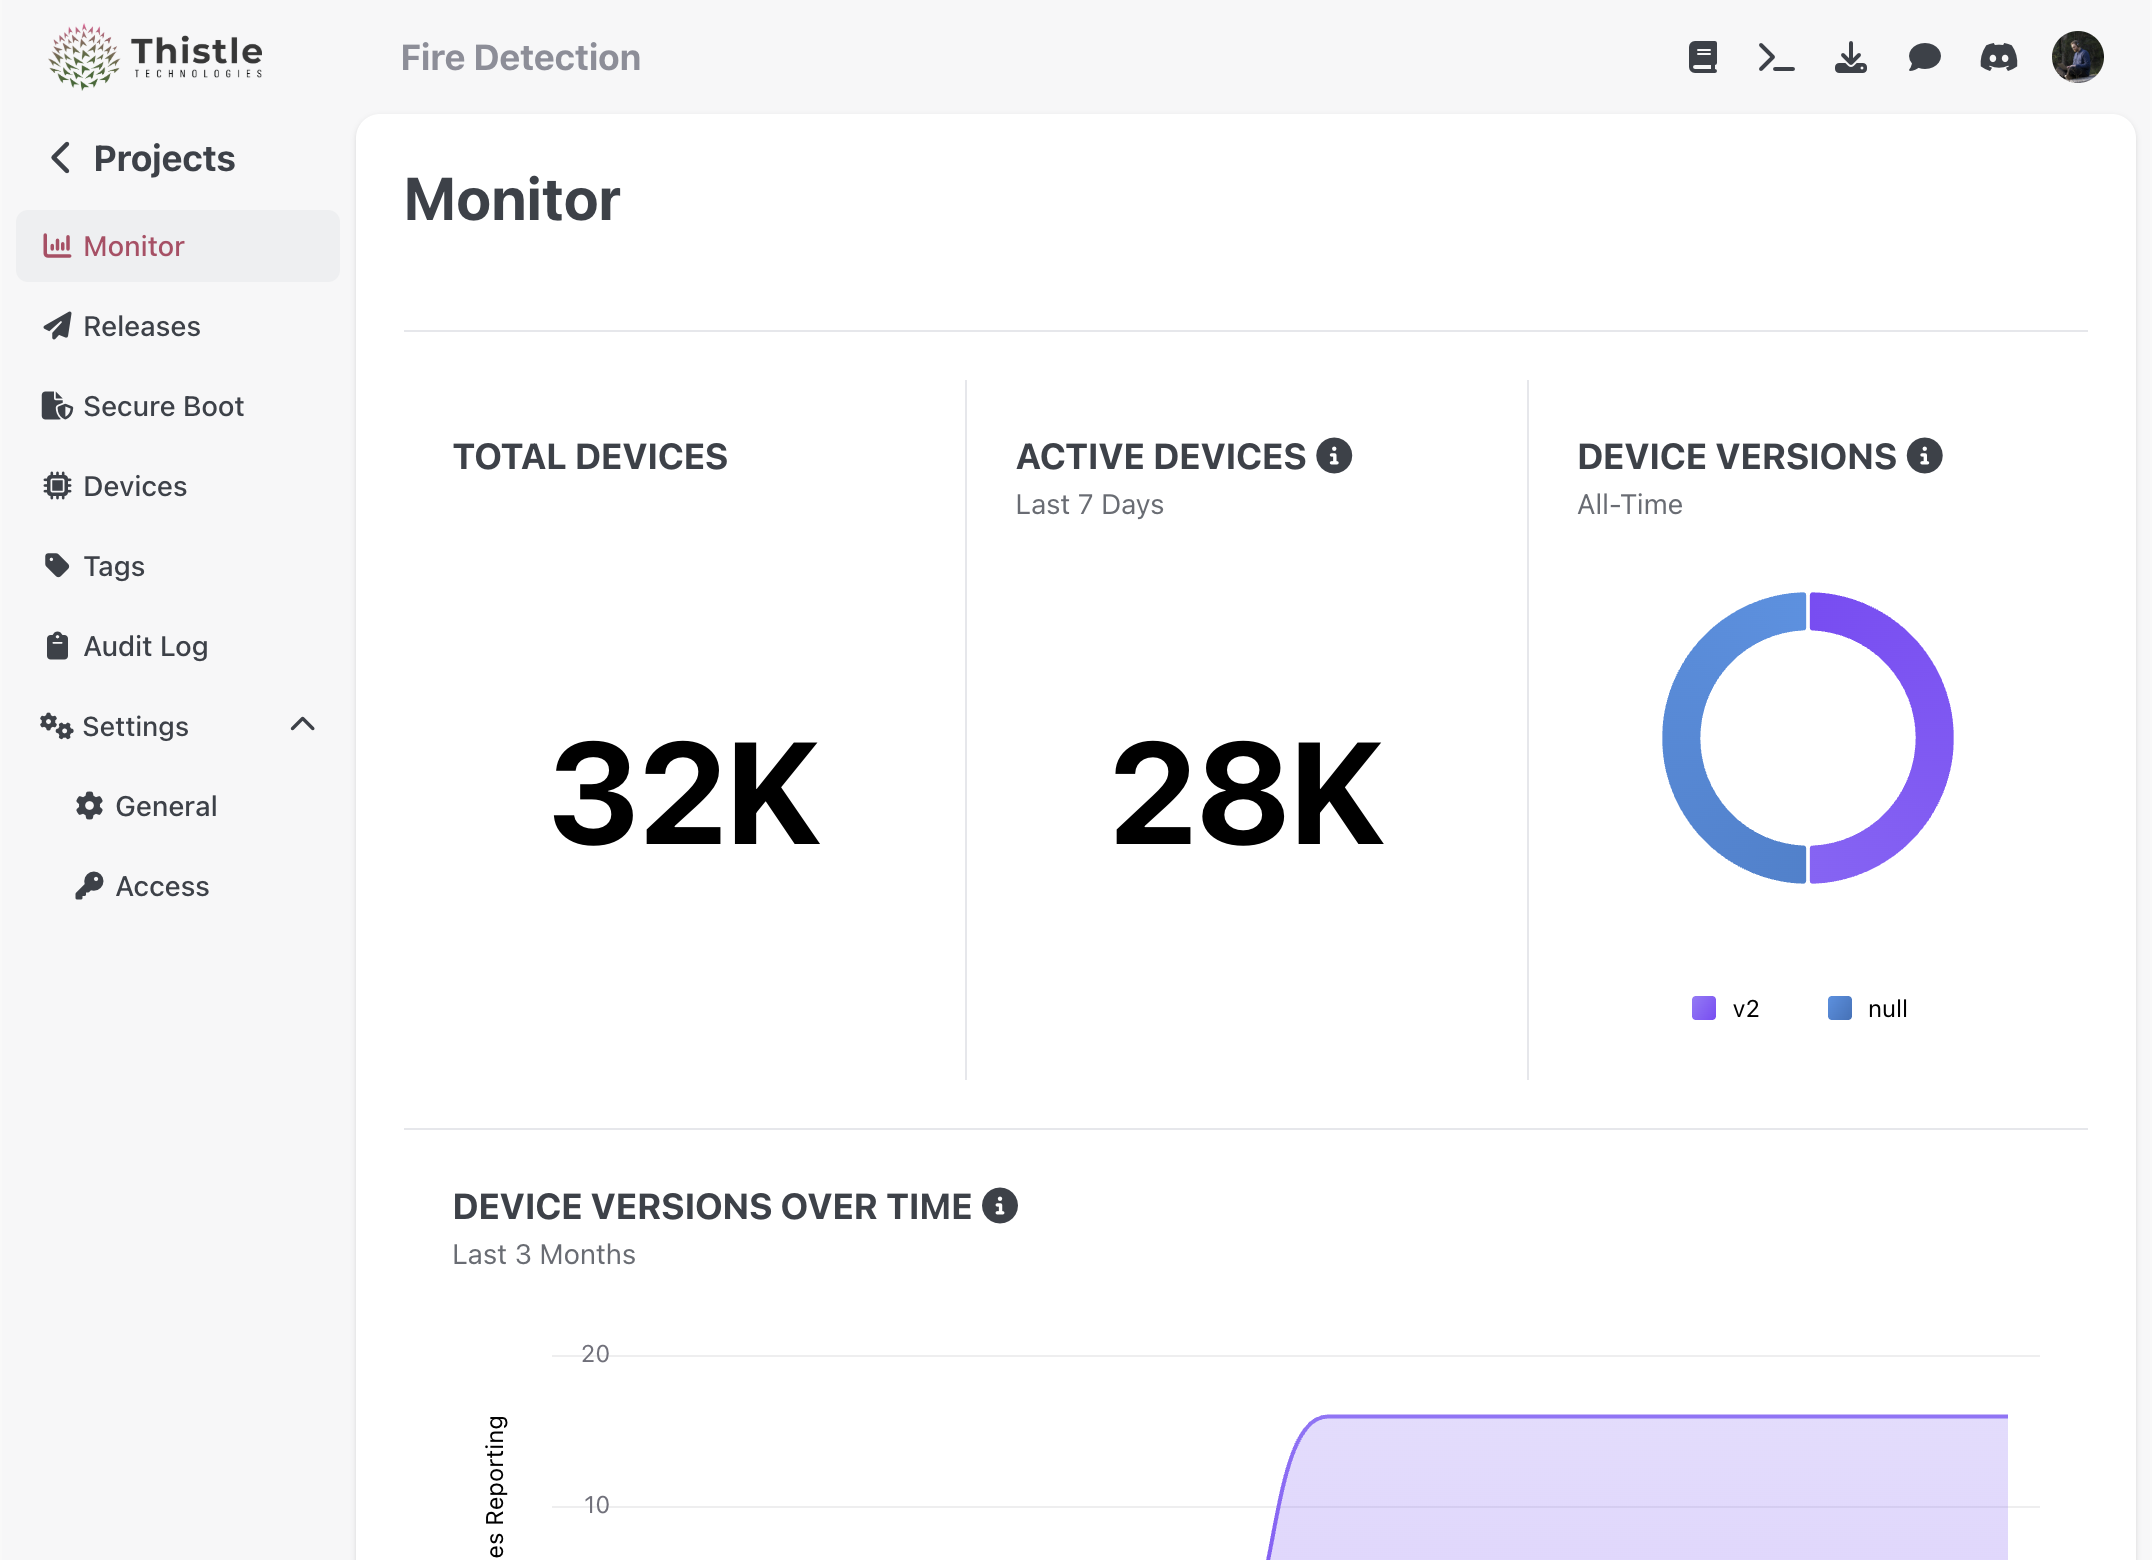Click the download icon in header
Screen dimensions: 2152x1560
[x=1850, y=57]
